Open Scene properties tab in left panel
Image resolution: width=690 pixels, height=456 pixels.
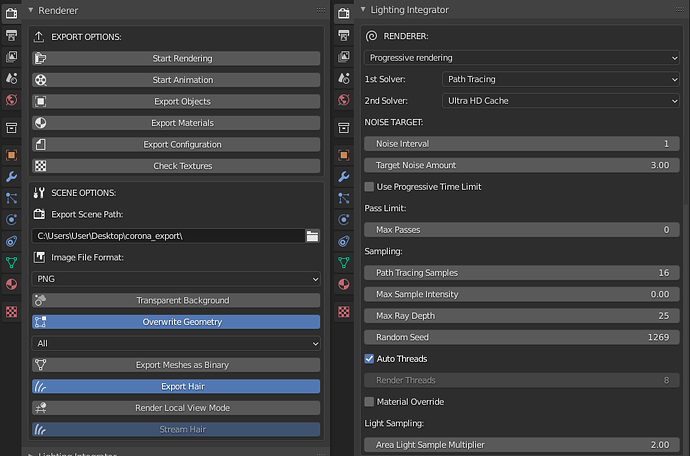pyautogui.click(x=11, y=78)
